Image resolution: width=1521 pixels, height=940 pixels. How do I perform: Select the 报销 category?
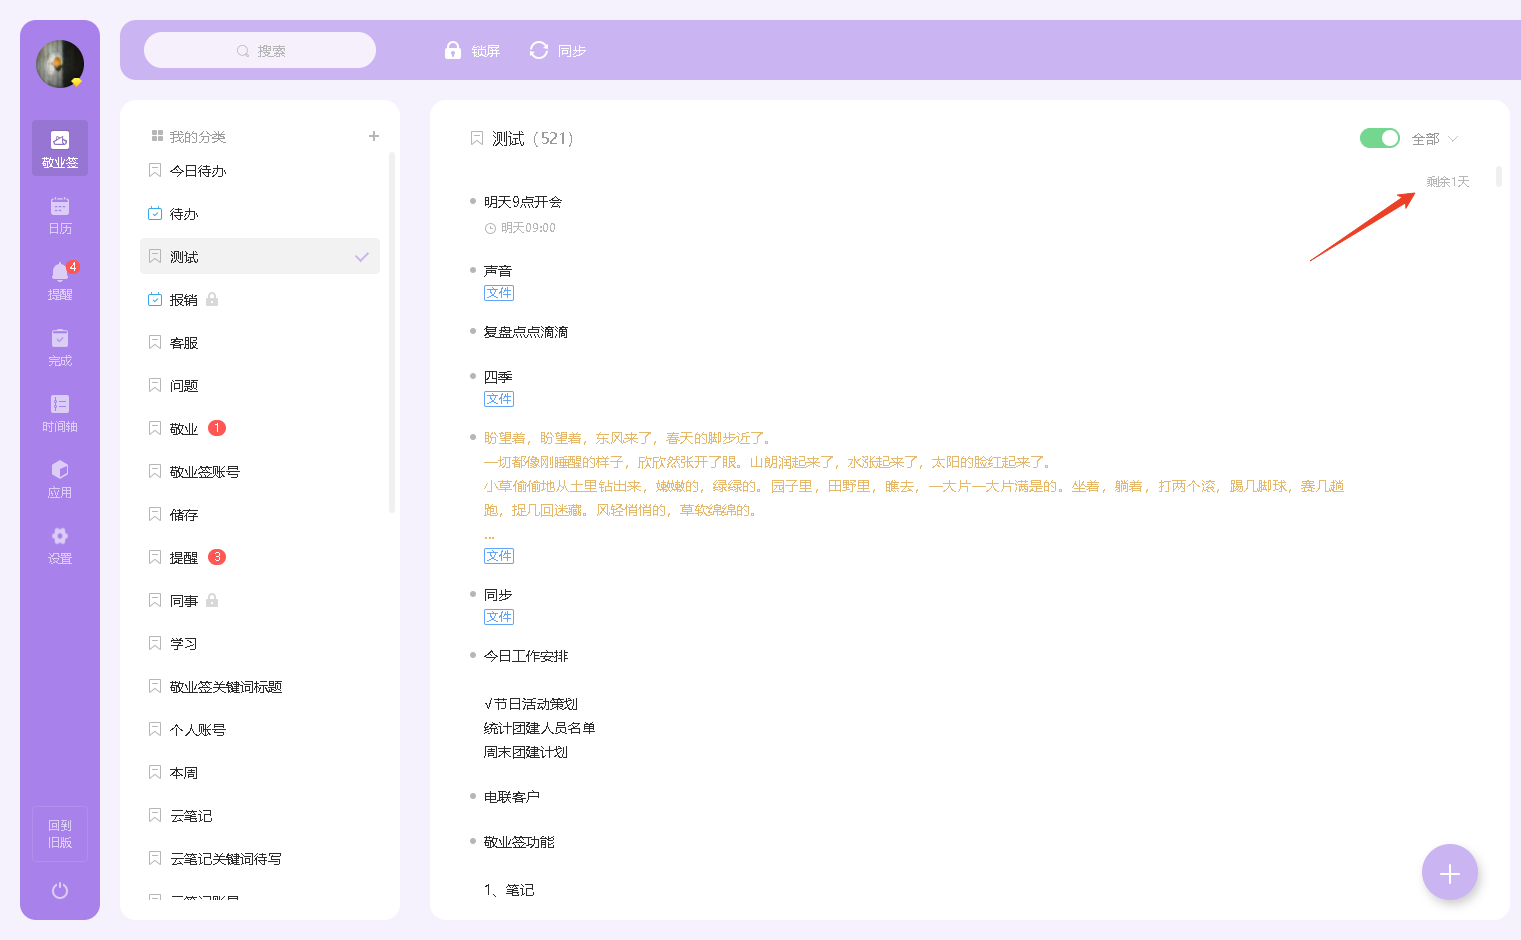tap(260, 300)
